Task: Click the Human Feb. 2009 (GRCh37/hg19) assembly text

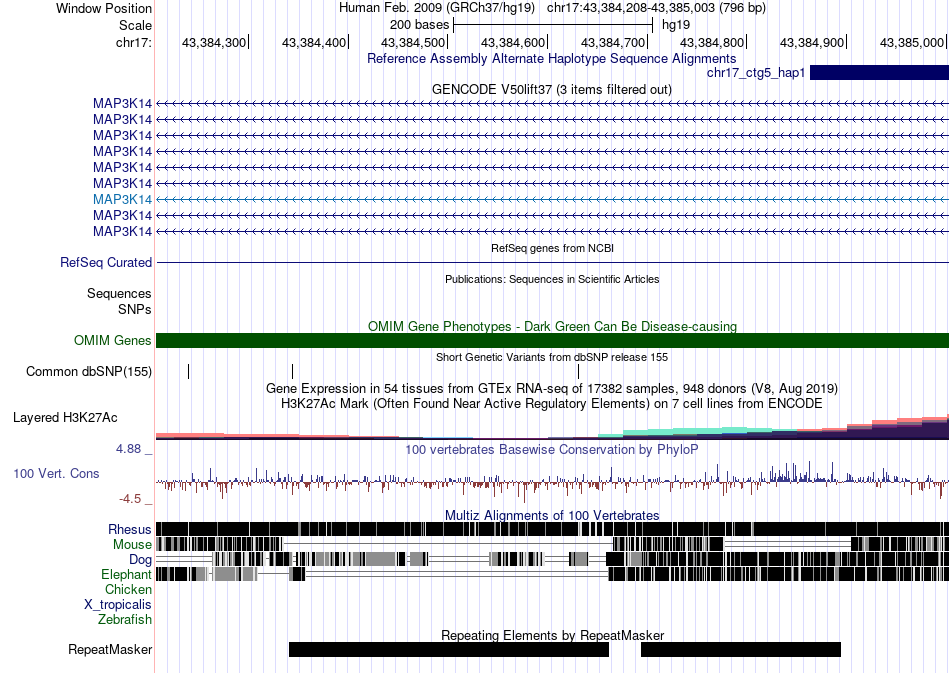Action: tap(437, 8)
